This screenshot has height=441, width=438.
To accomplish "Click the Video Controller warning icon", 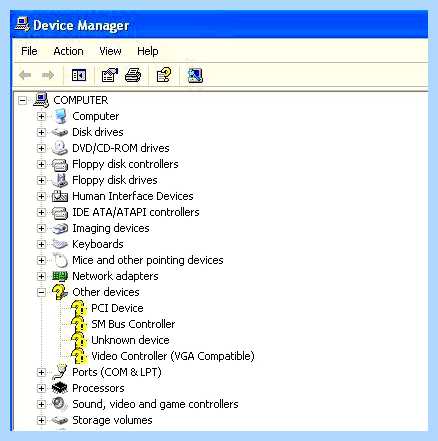I will click(79, 356).
